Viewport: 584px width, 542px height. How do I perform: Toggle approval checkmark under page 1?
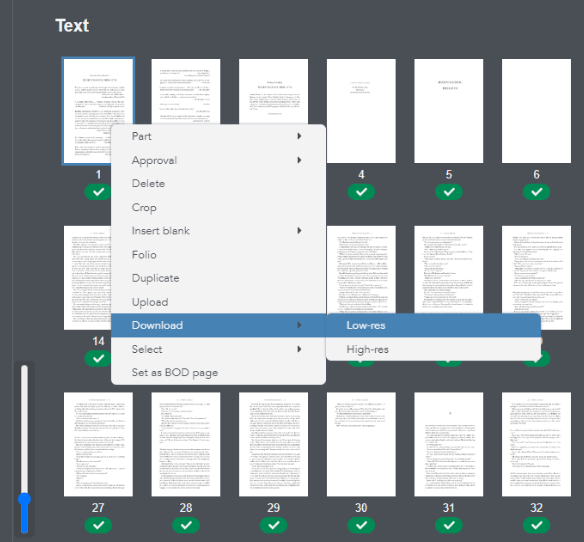[x=98, y=192]
